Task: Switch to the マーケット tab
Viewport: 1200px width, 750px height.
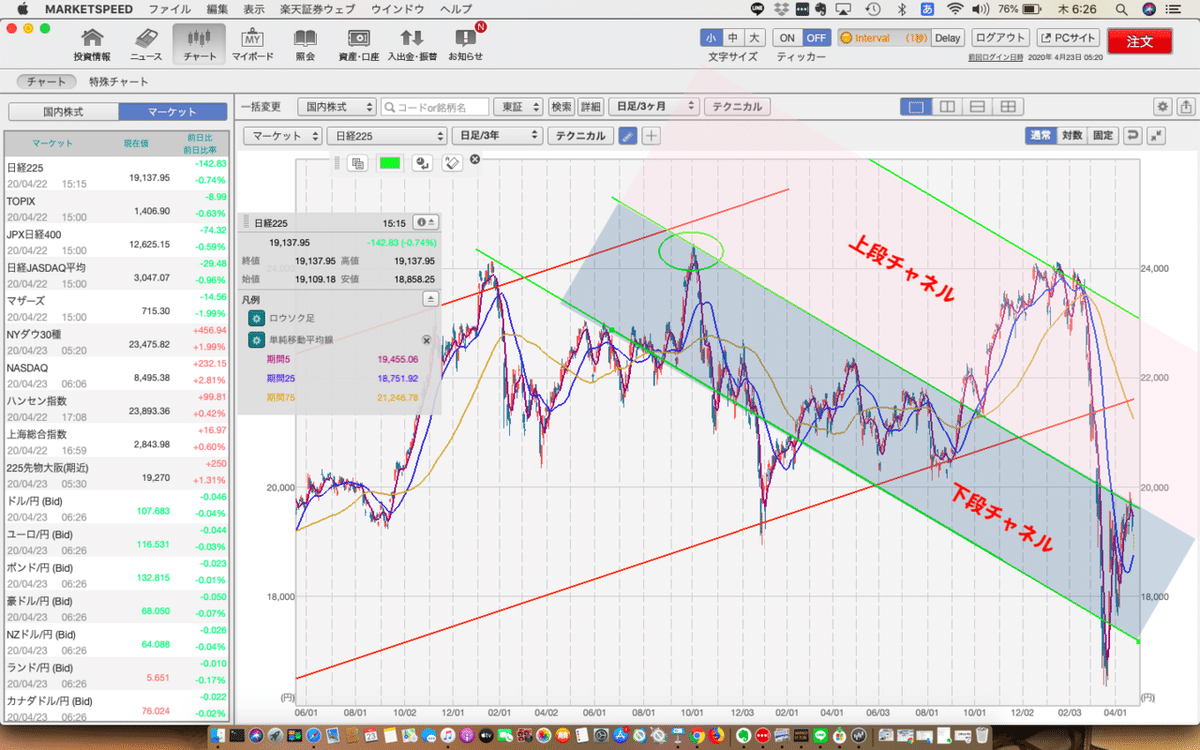Action: click(173, 112)
